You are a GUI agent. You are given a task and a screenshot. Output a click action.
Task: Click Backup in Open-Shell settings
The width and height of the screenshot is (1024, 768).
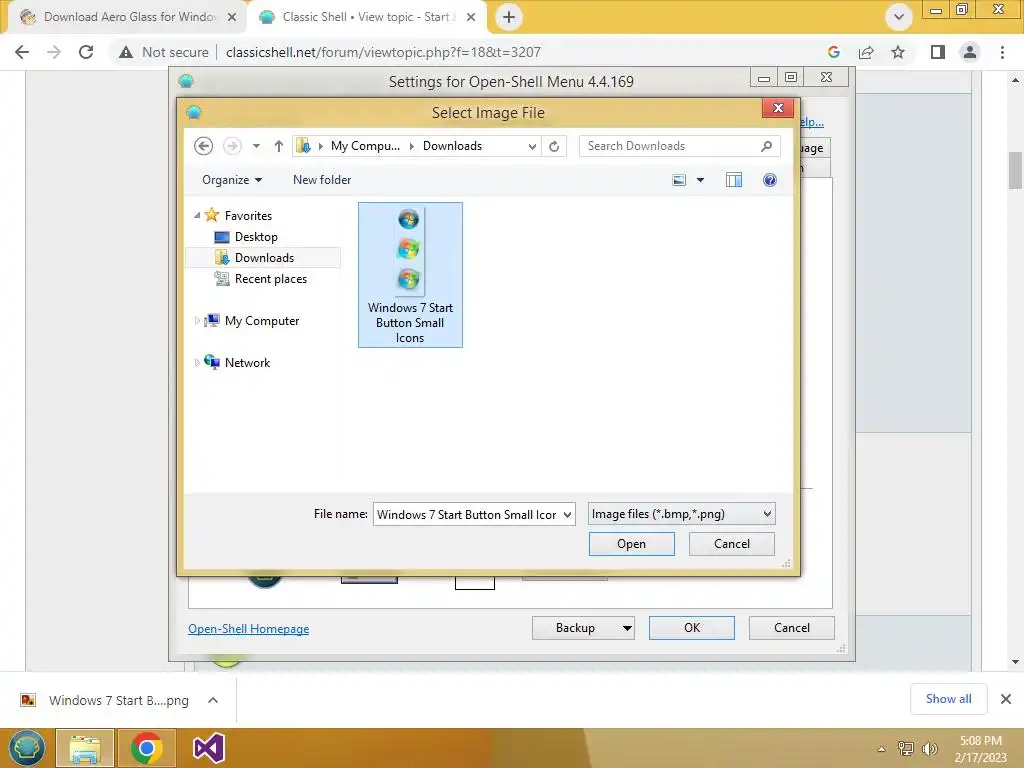pyautogui.click(x=575, y=628)
